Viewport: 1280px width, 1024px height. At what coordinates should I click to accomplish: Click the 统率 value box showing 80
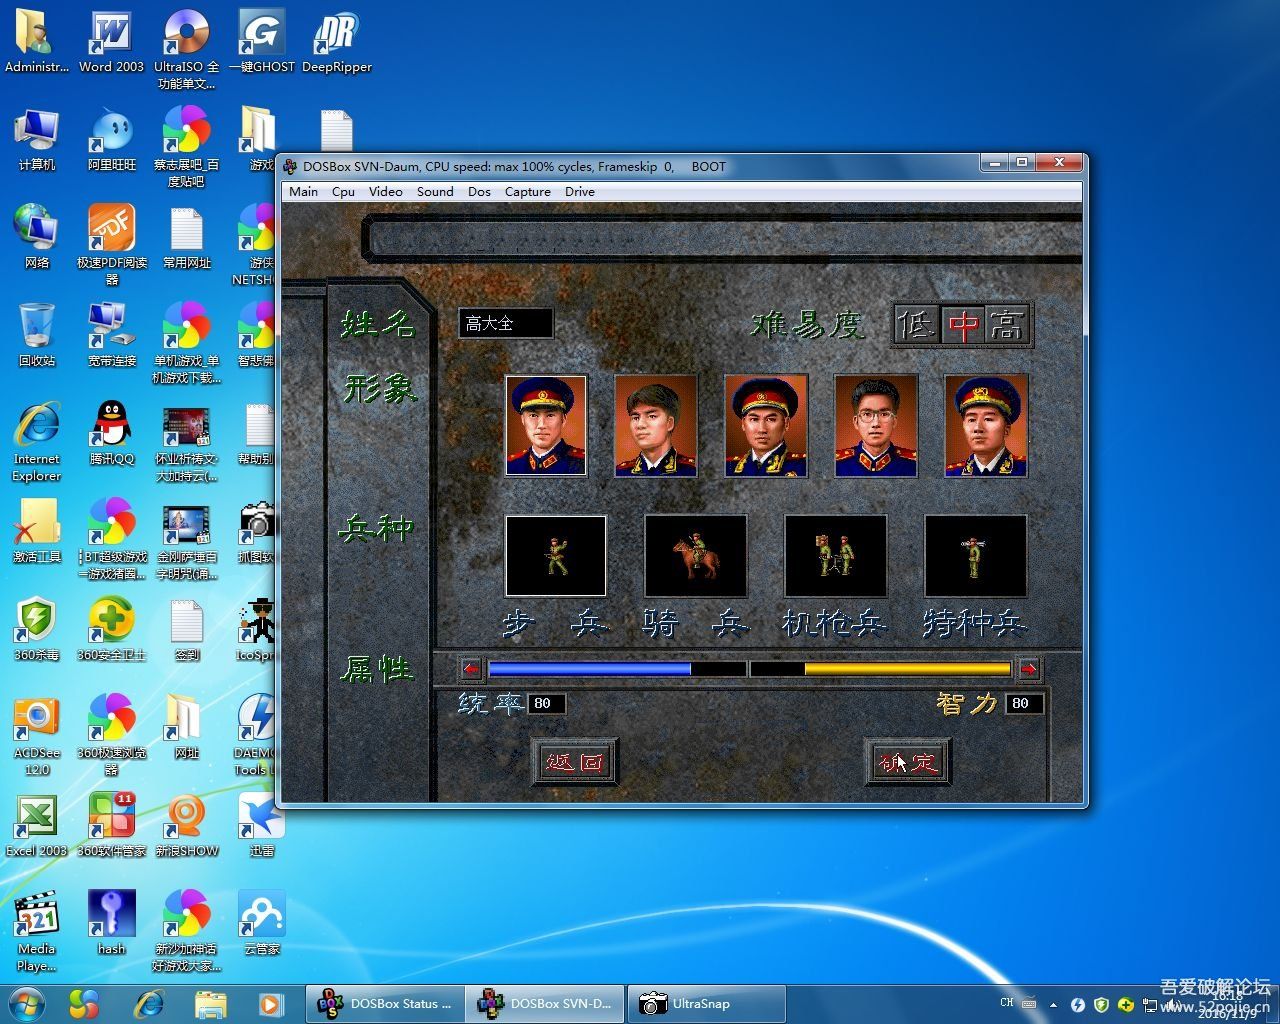click(x=546, y=703)
